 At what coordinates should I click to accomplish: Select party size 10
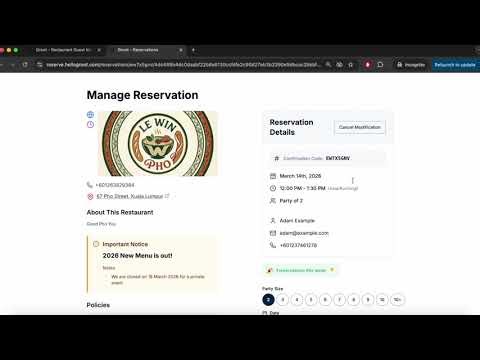tap(382, 300)
